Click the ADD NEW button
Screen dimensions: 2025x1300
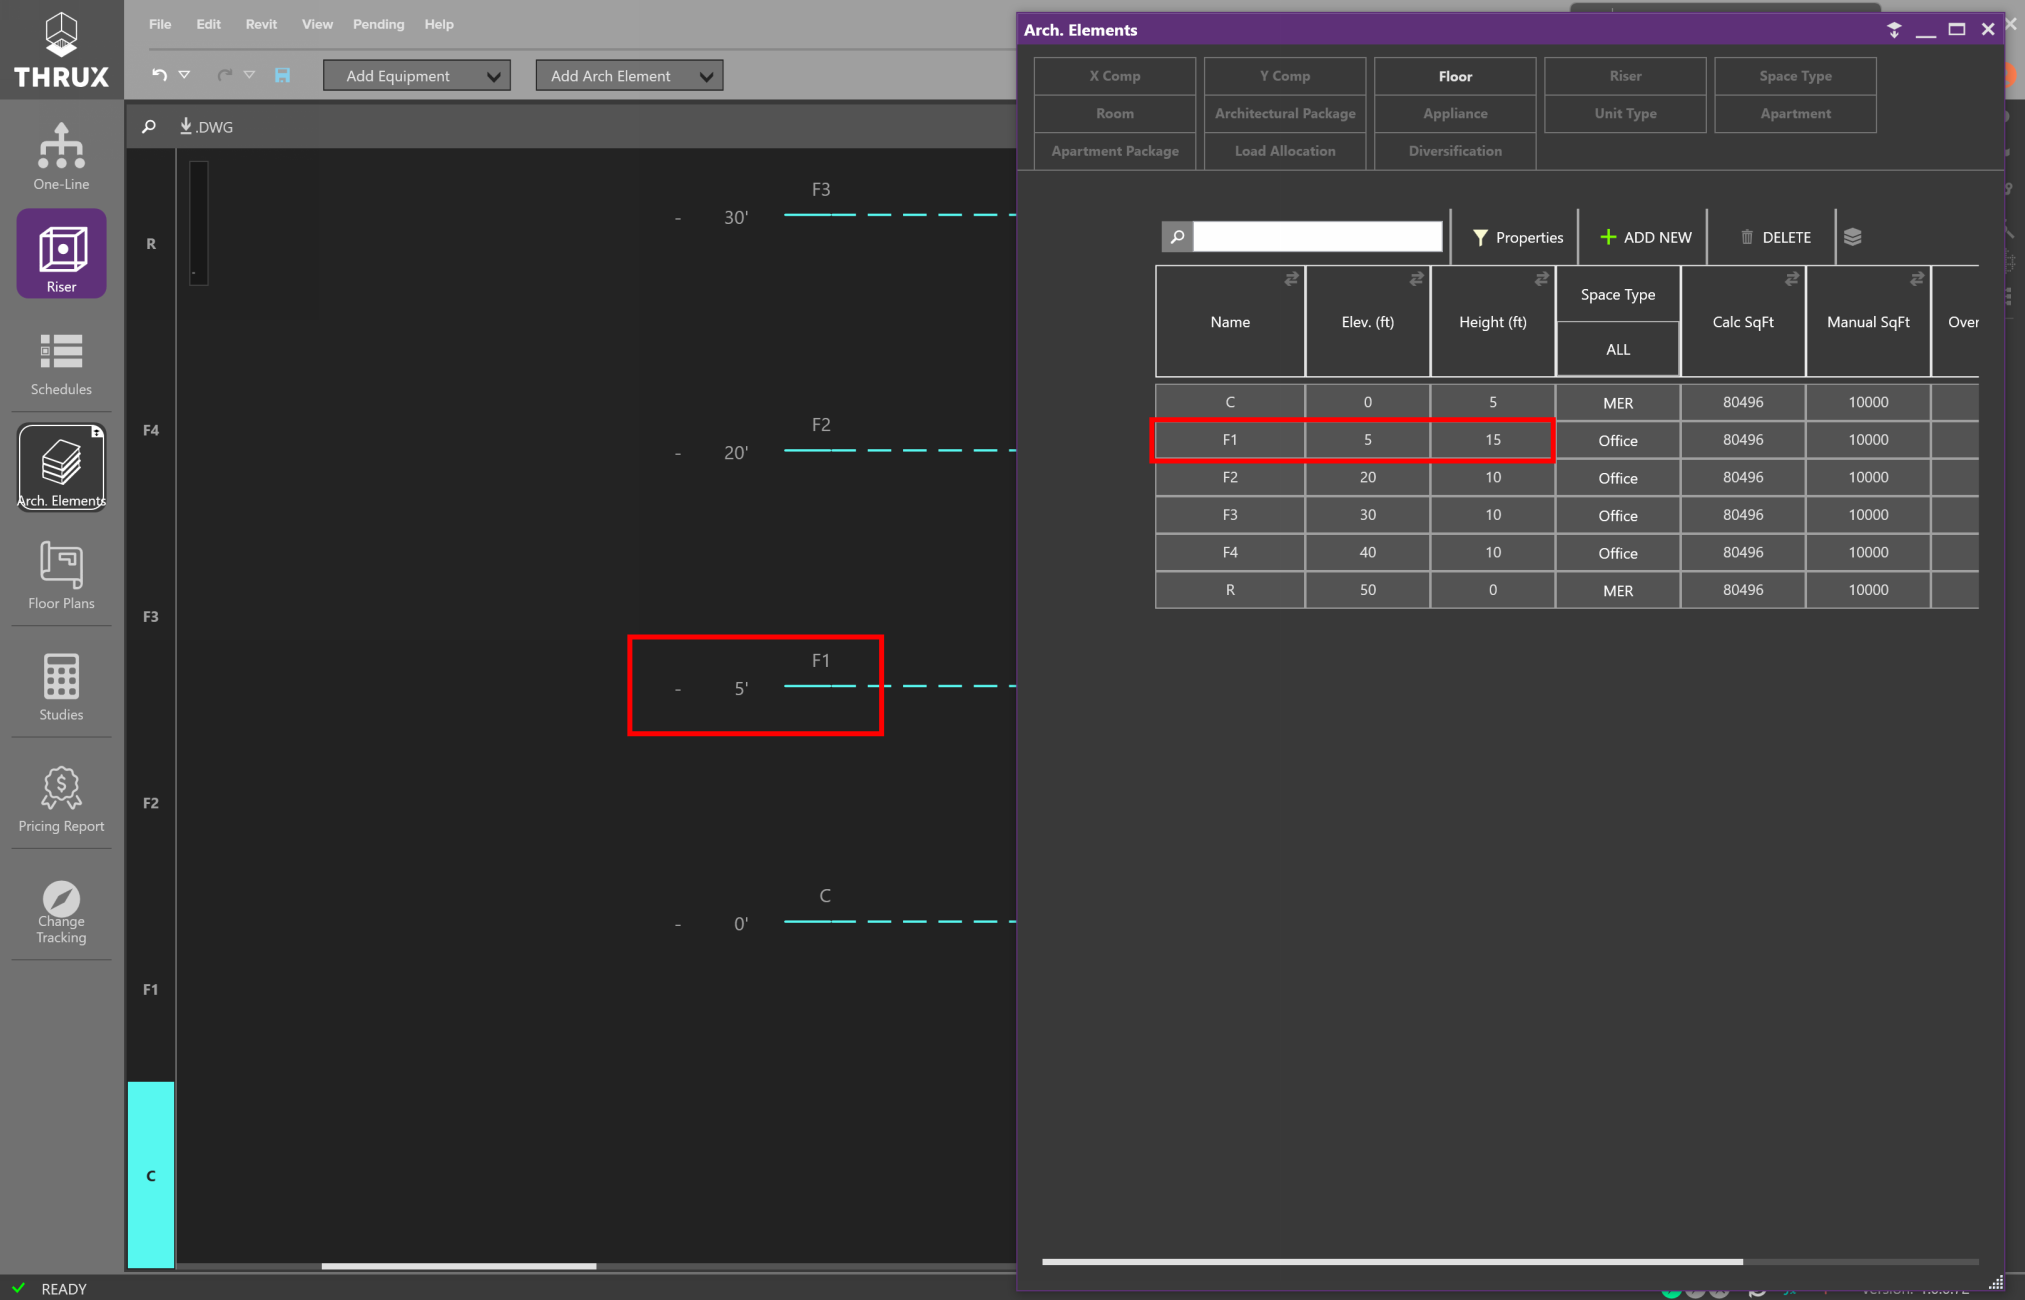coord(1645,237)
